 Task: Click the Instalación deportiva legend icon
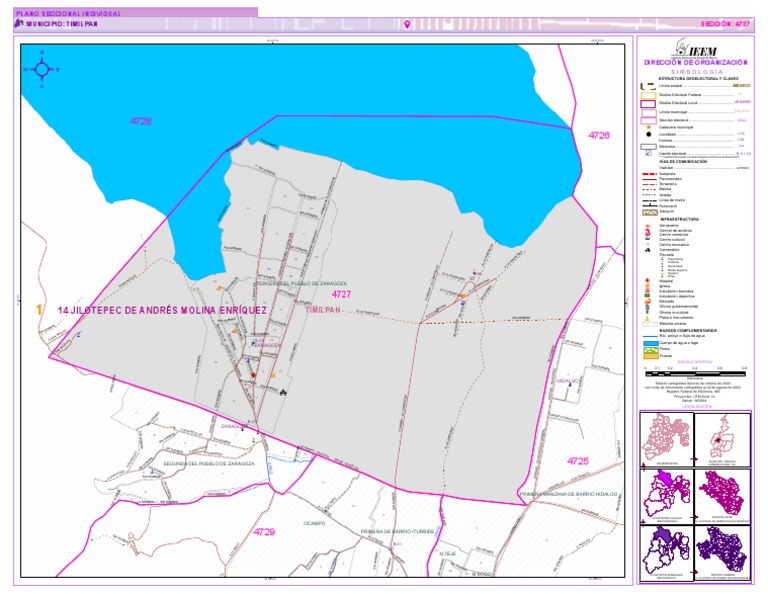click(648, 296)
